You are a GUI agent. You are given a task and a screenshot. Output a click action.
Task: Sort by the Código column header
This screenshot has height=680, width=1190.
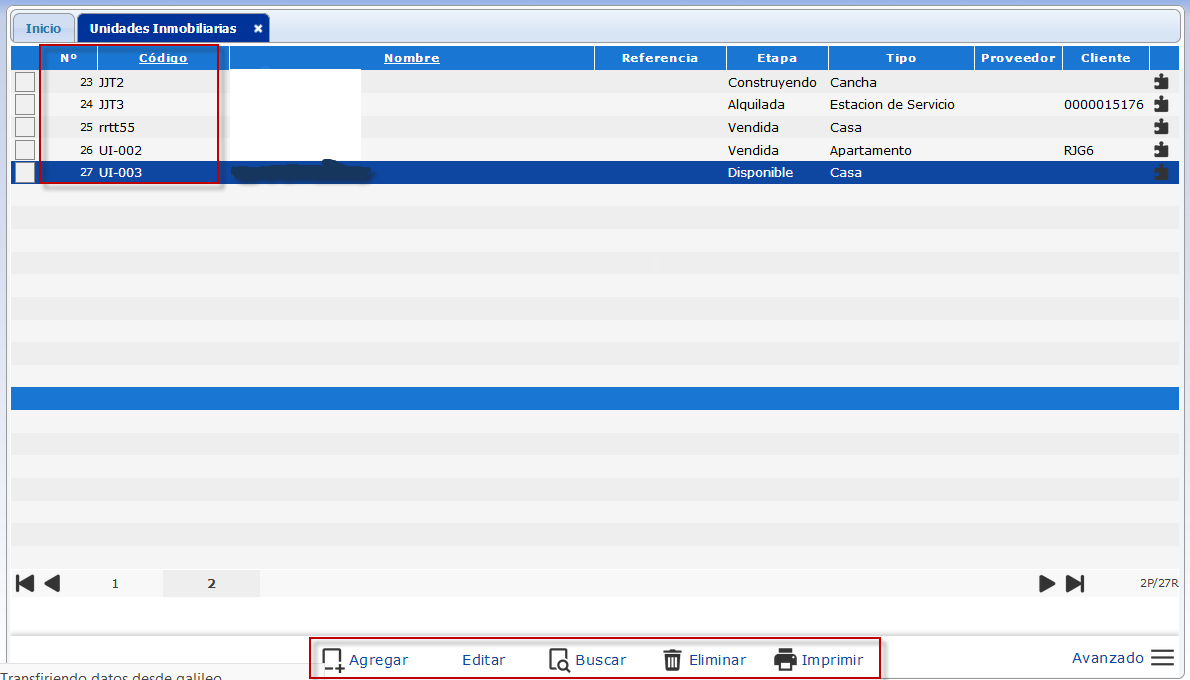(x=163, y=58)
